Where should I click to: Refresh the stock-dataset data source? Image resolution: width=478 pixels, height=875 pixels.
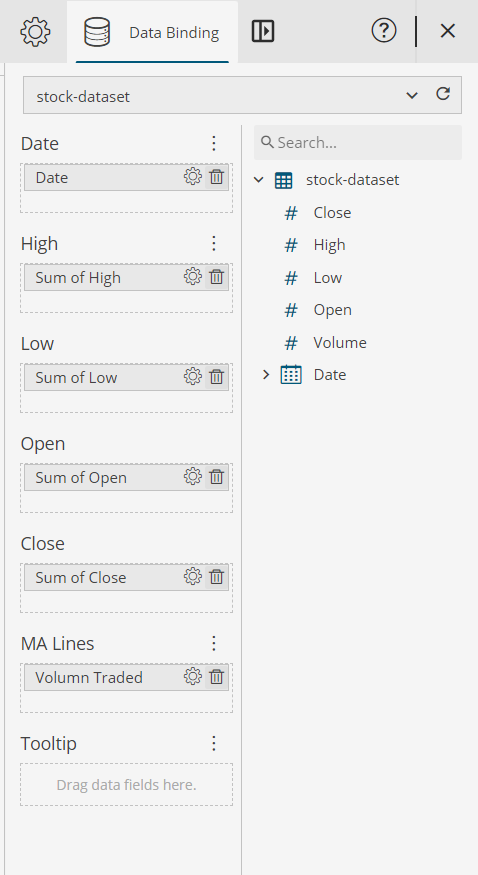[x=443, y=94]
